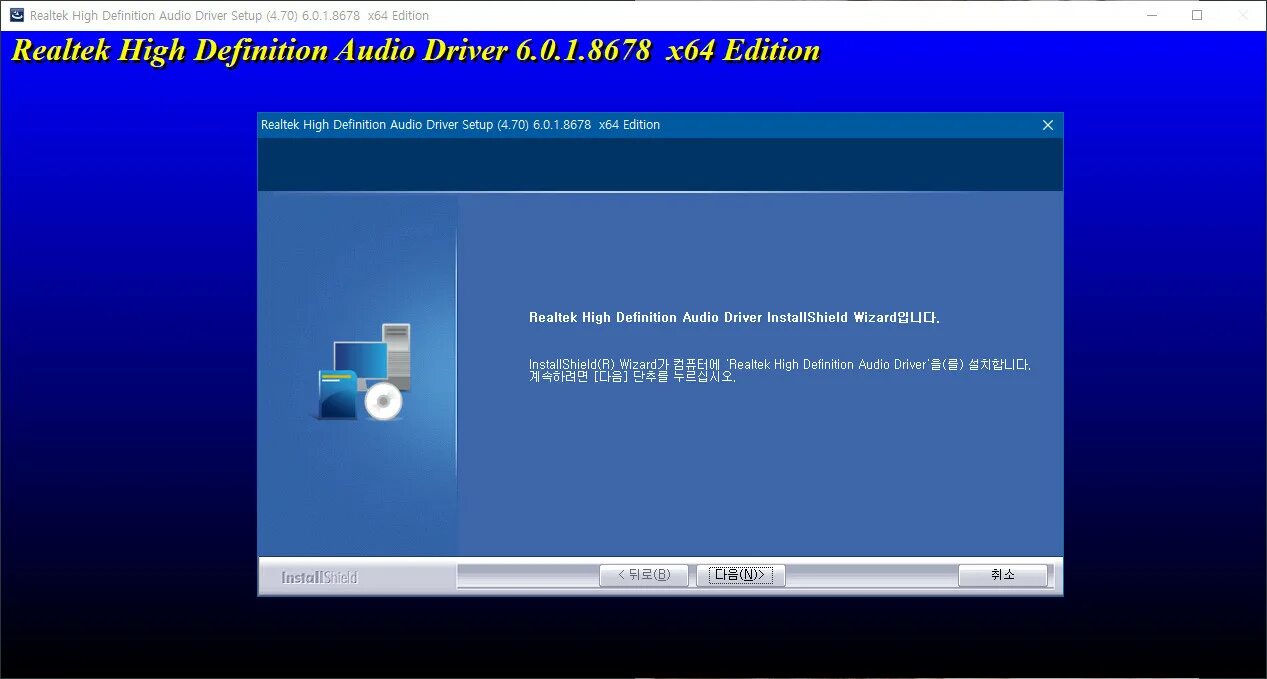The width and height of the screenshot is (1267, 679).
Task: Click the outer window title text
Action: point(229,16)
